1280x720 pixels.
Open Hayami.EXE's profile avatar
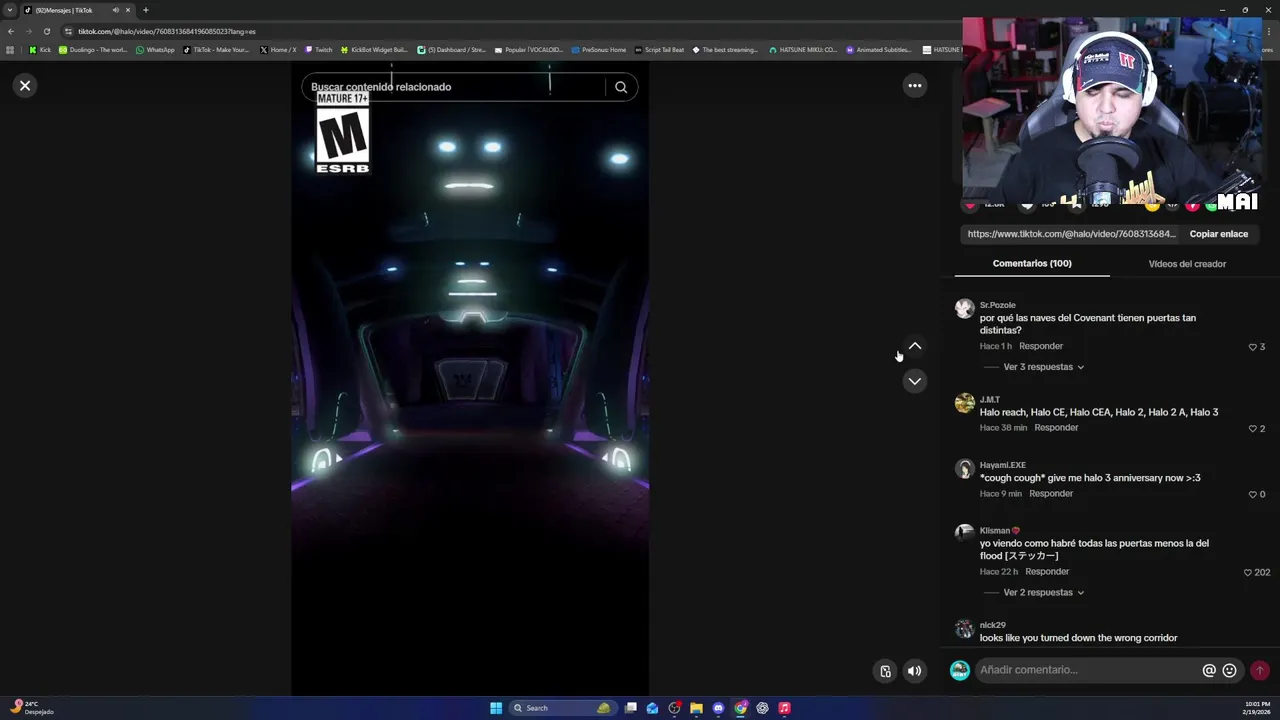(964, 469)
